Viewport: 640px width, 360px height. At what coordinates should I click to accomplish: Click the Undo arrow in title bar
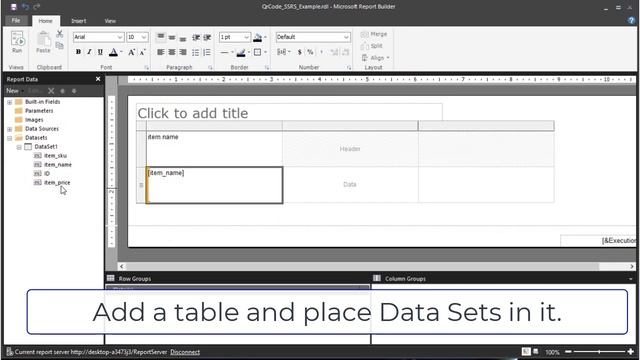pyautogui.click(x=25, y=7)
